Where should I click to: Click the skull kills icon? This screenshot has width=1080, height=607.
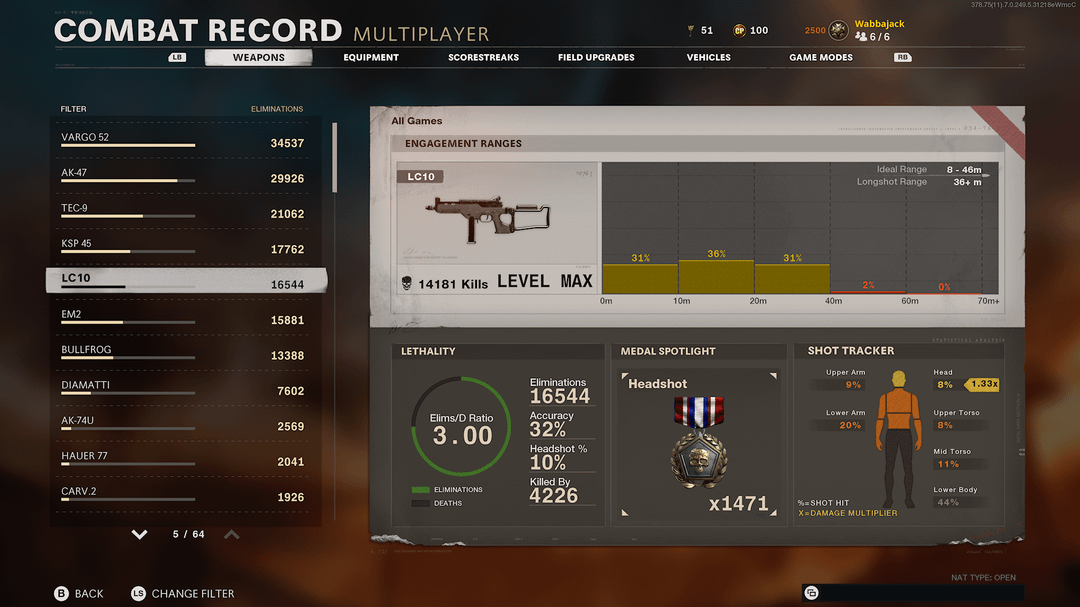tap(407, 283)
